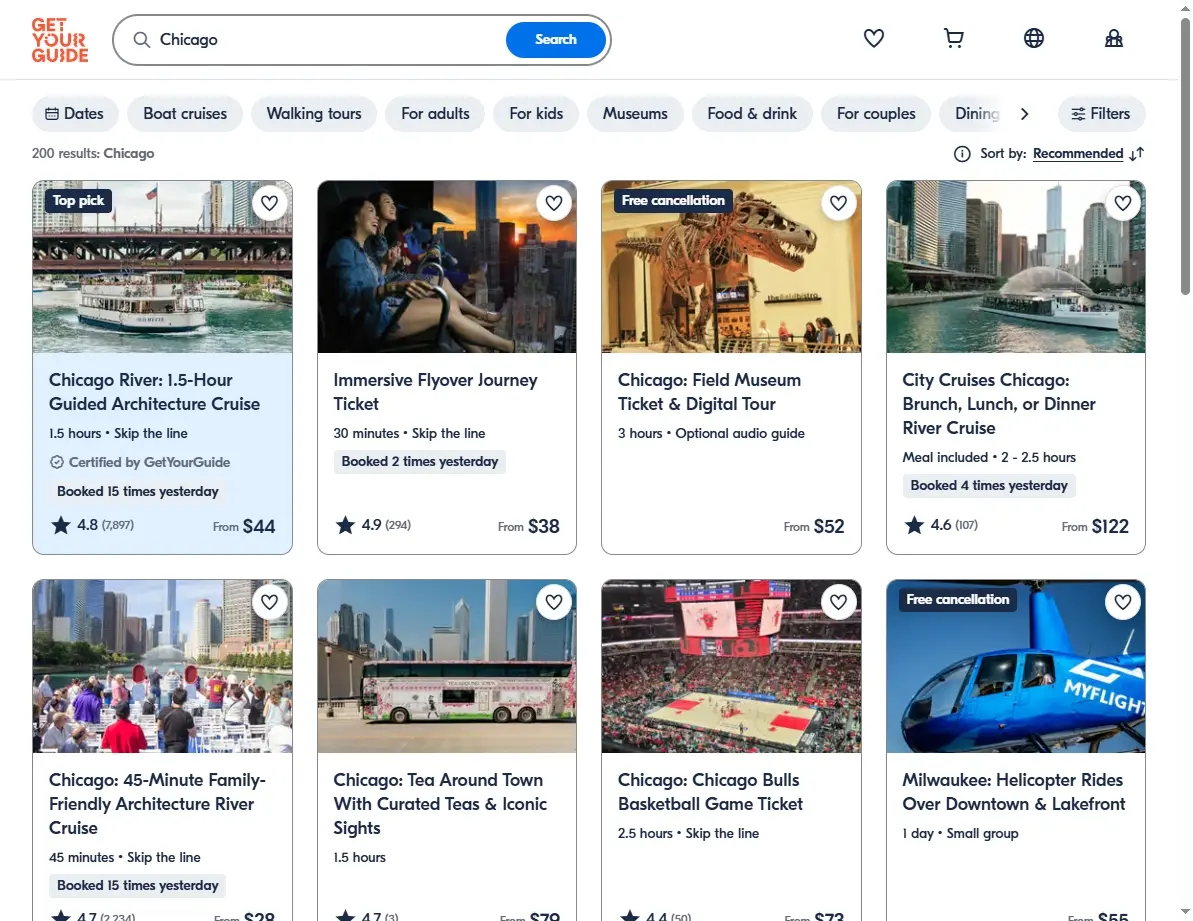Click the 4.6 star rating
This screenshot has width=1193, height=921.
[941, 525]
